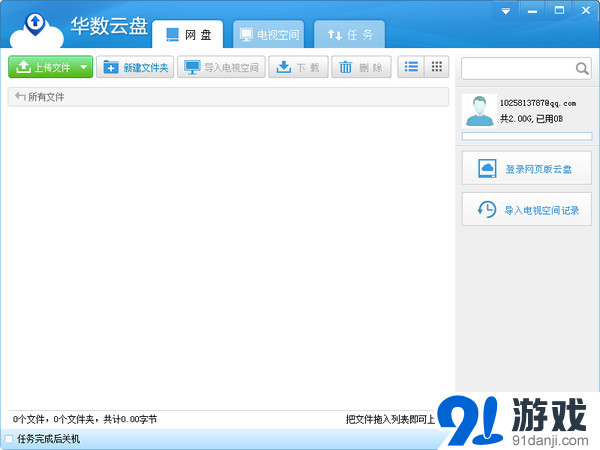
Task: Click the green 上传文件 upload button
Action: pos(51,67)
